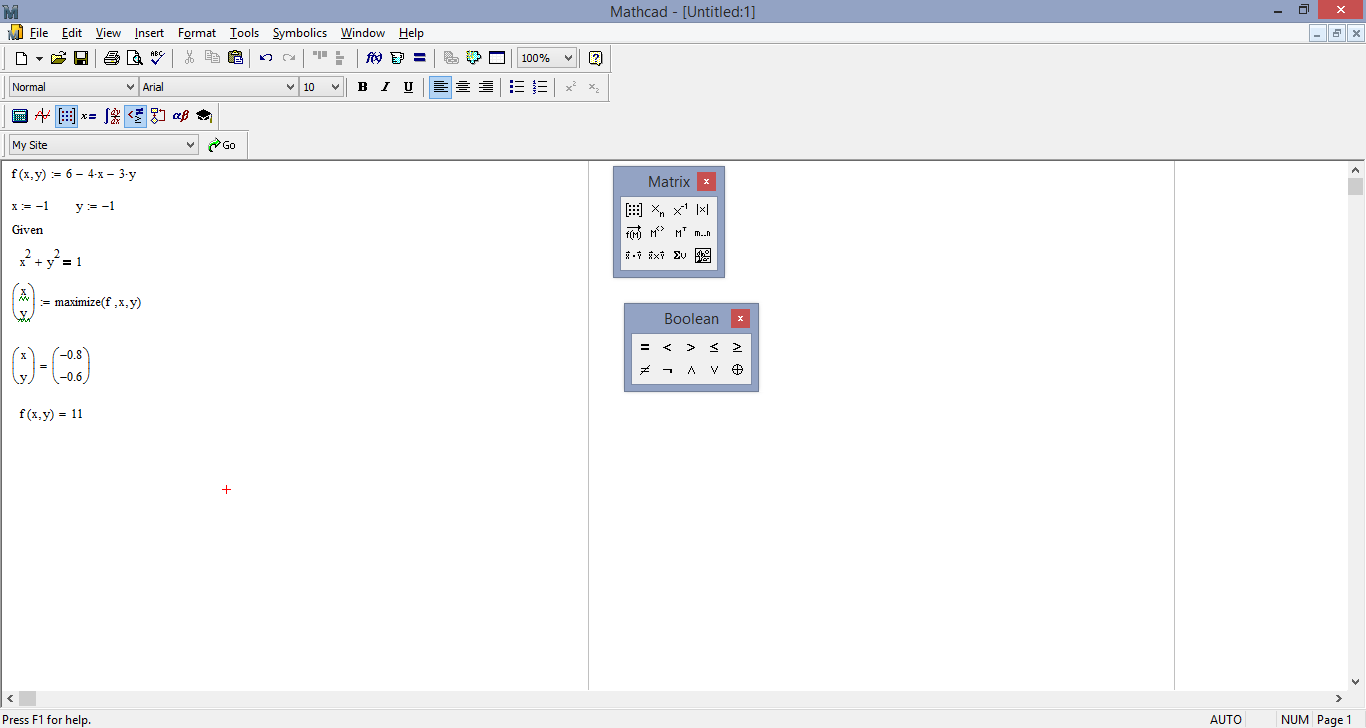The width and height of the screenshot is (1366, 728).
Task: Expand the Normal style dropdown
Action: tap(130, 87)
